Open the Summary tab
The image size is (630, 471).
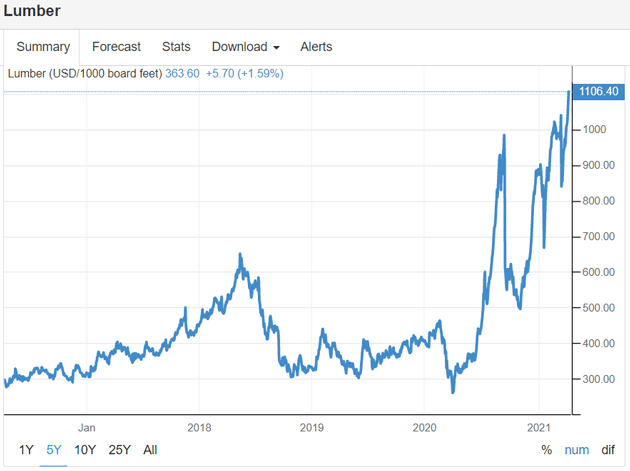43,47
